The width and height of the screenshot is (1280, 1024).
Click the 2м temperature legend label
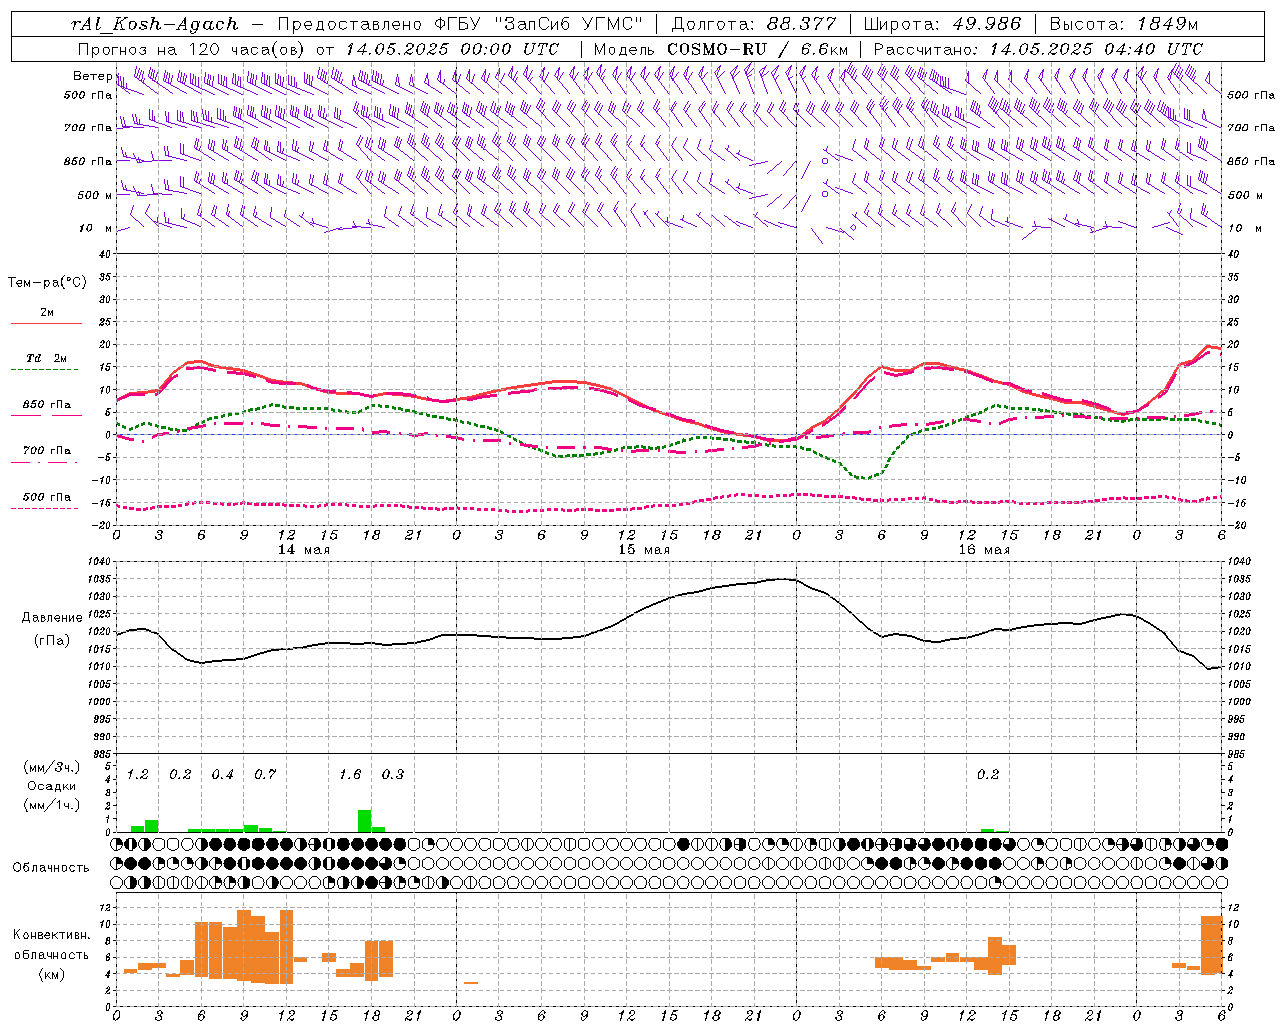pos(47,313)
